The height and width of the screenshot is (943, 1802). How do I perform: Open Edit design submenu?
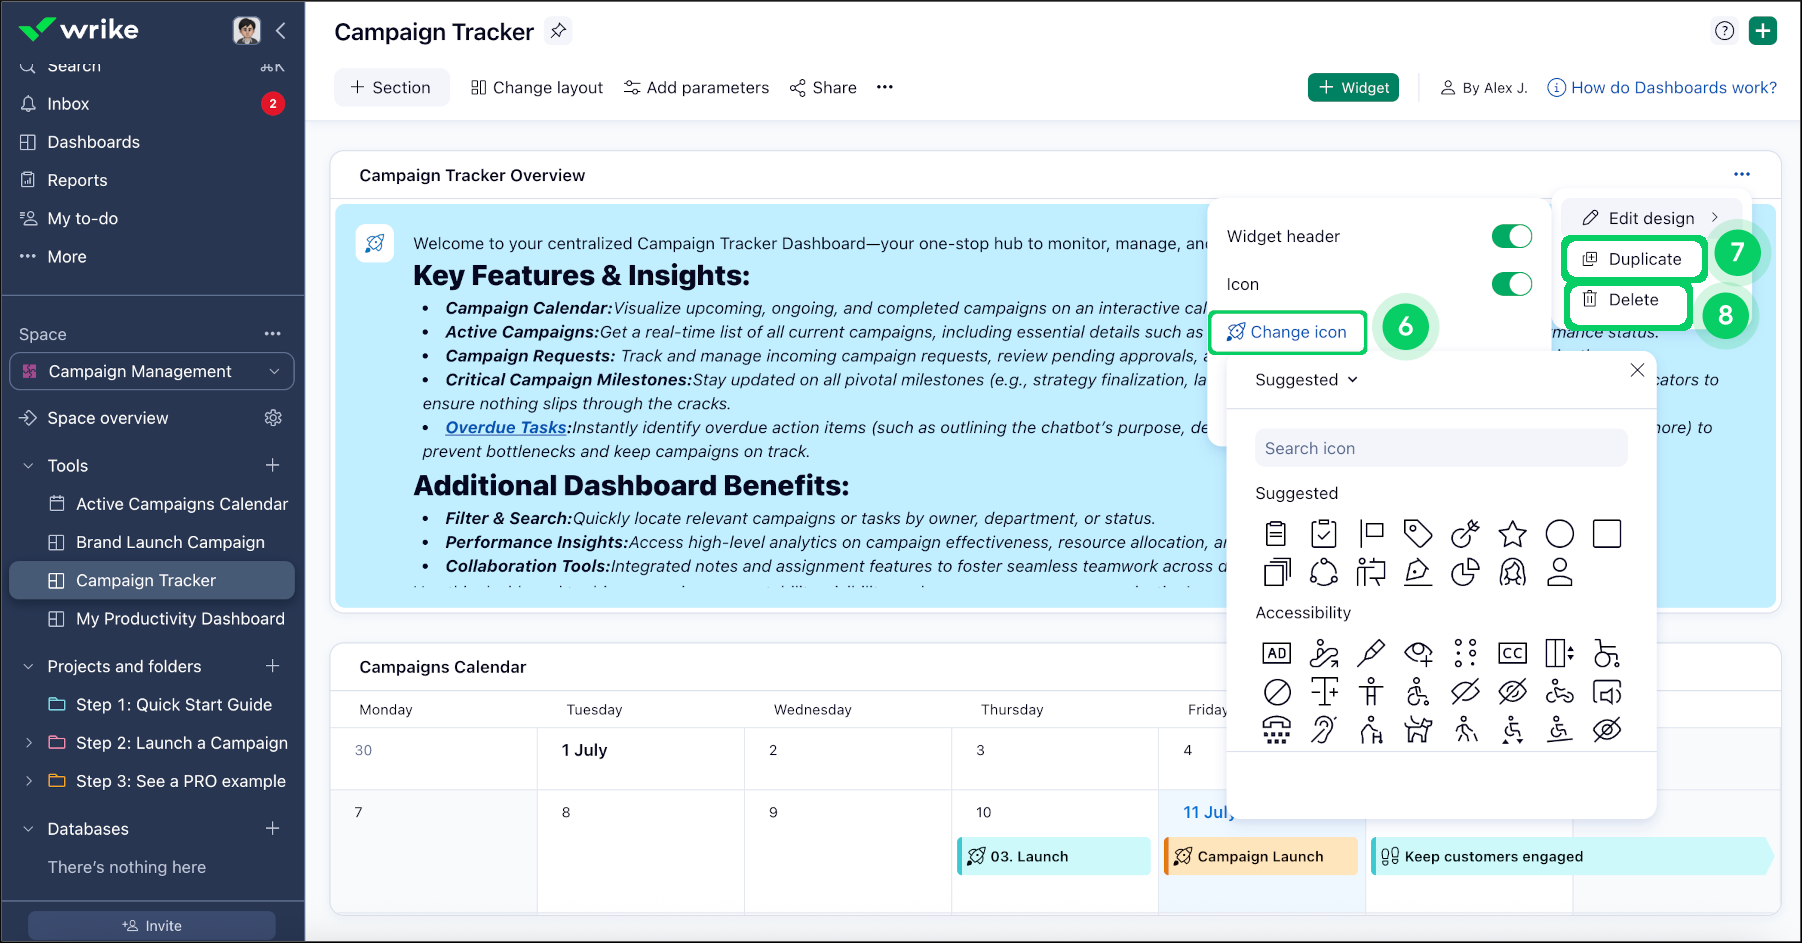tap(1651, 218)
